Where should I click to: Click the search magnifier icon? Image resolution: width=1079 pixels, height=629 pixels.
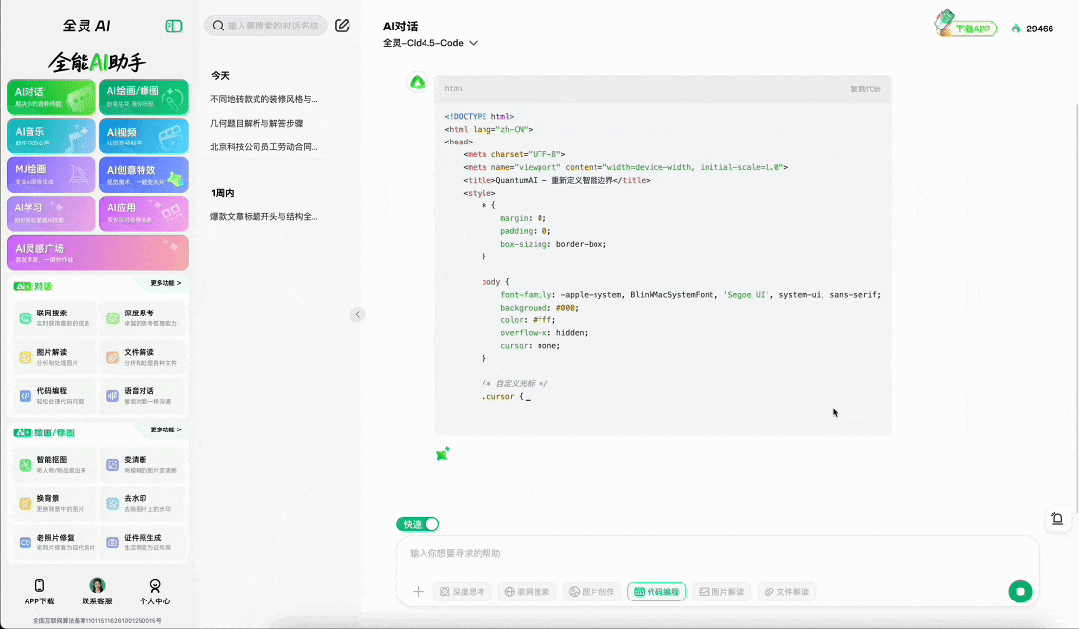[218, 25]
